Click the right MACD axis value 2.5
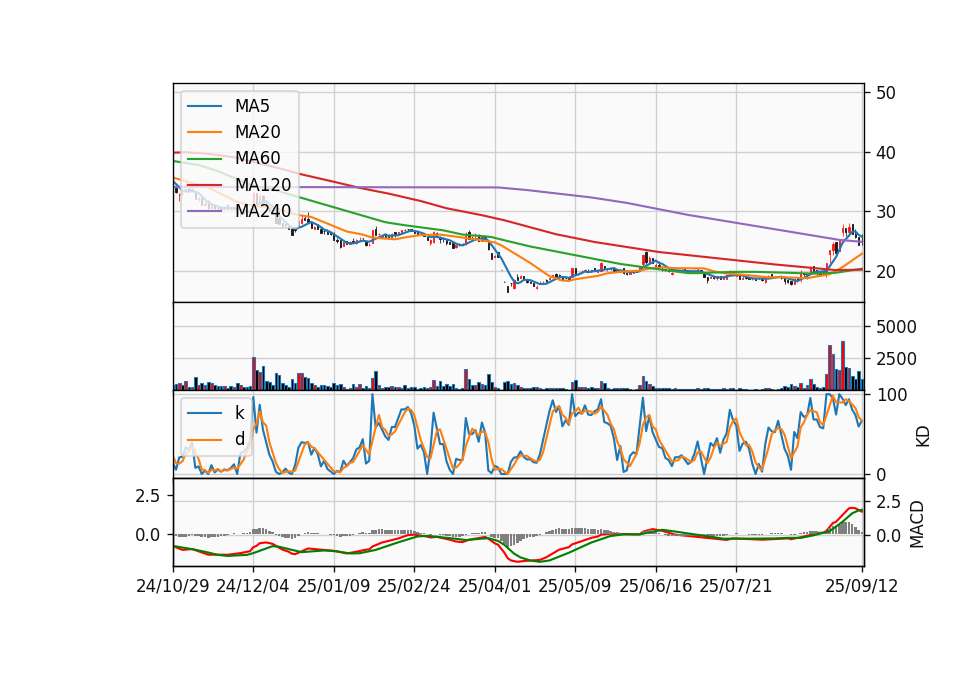The width and height of the screenshot is (960, 690). click(x=889, y=503)
